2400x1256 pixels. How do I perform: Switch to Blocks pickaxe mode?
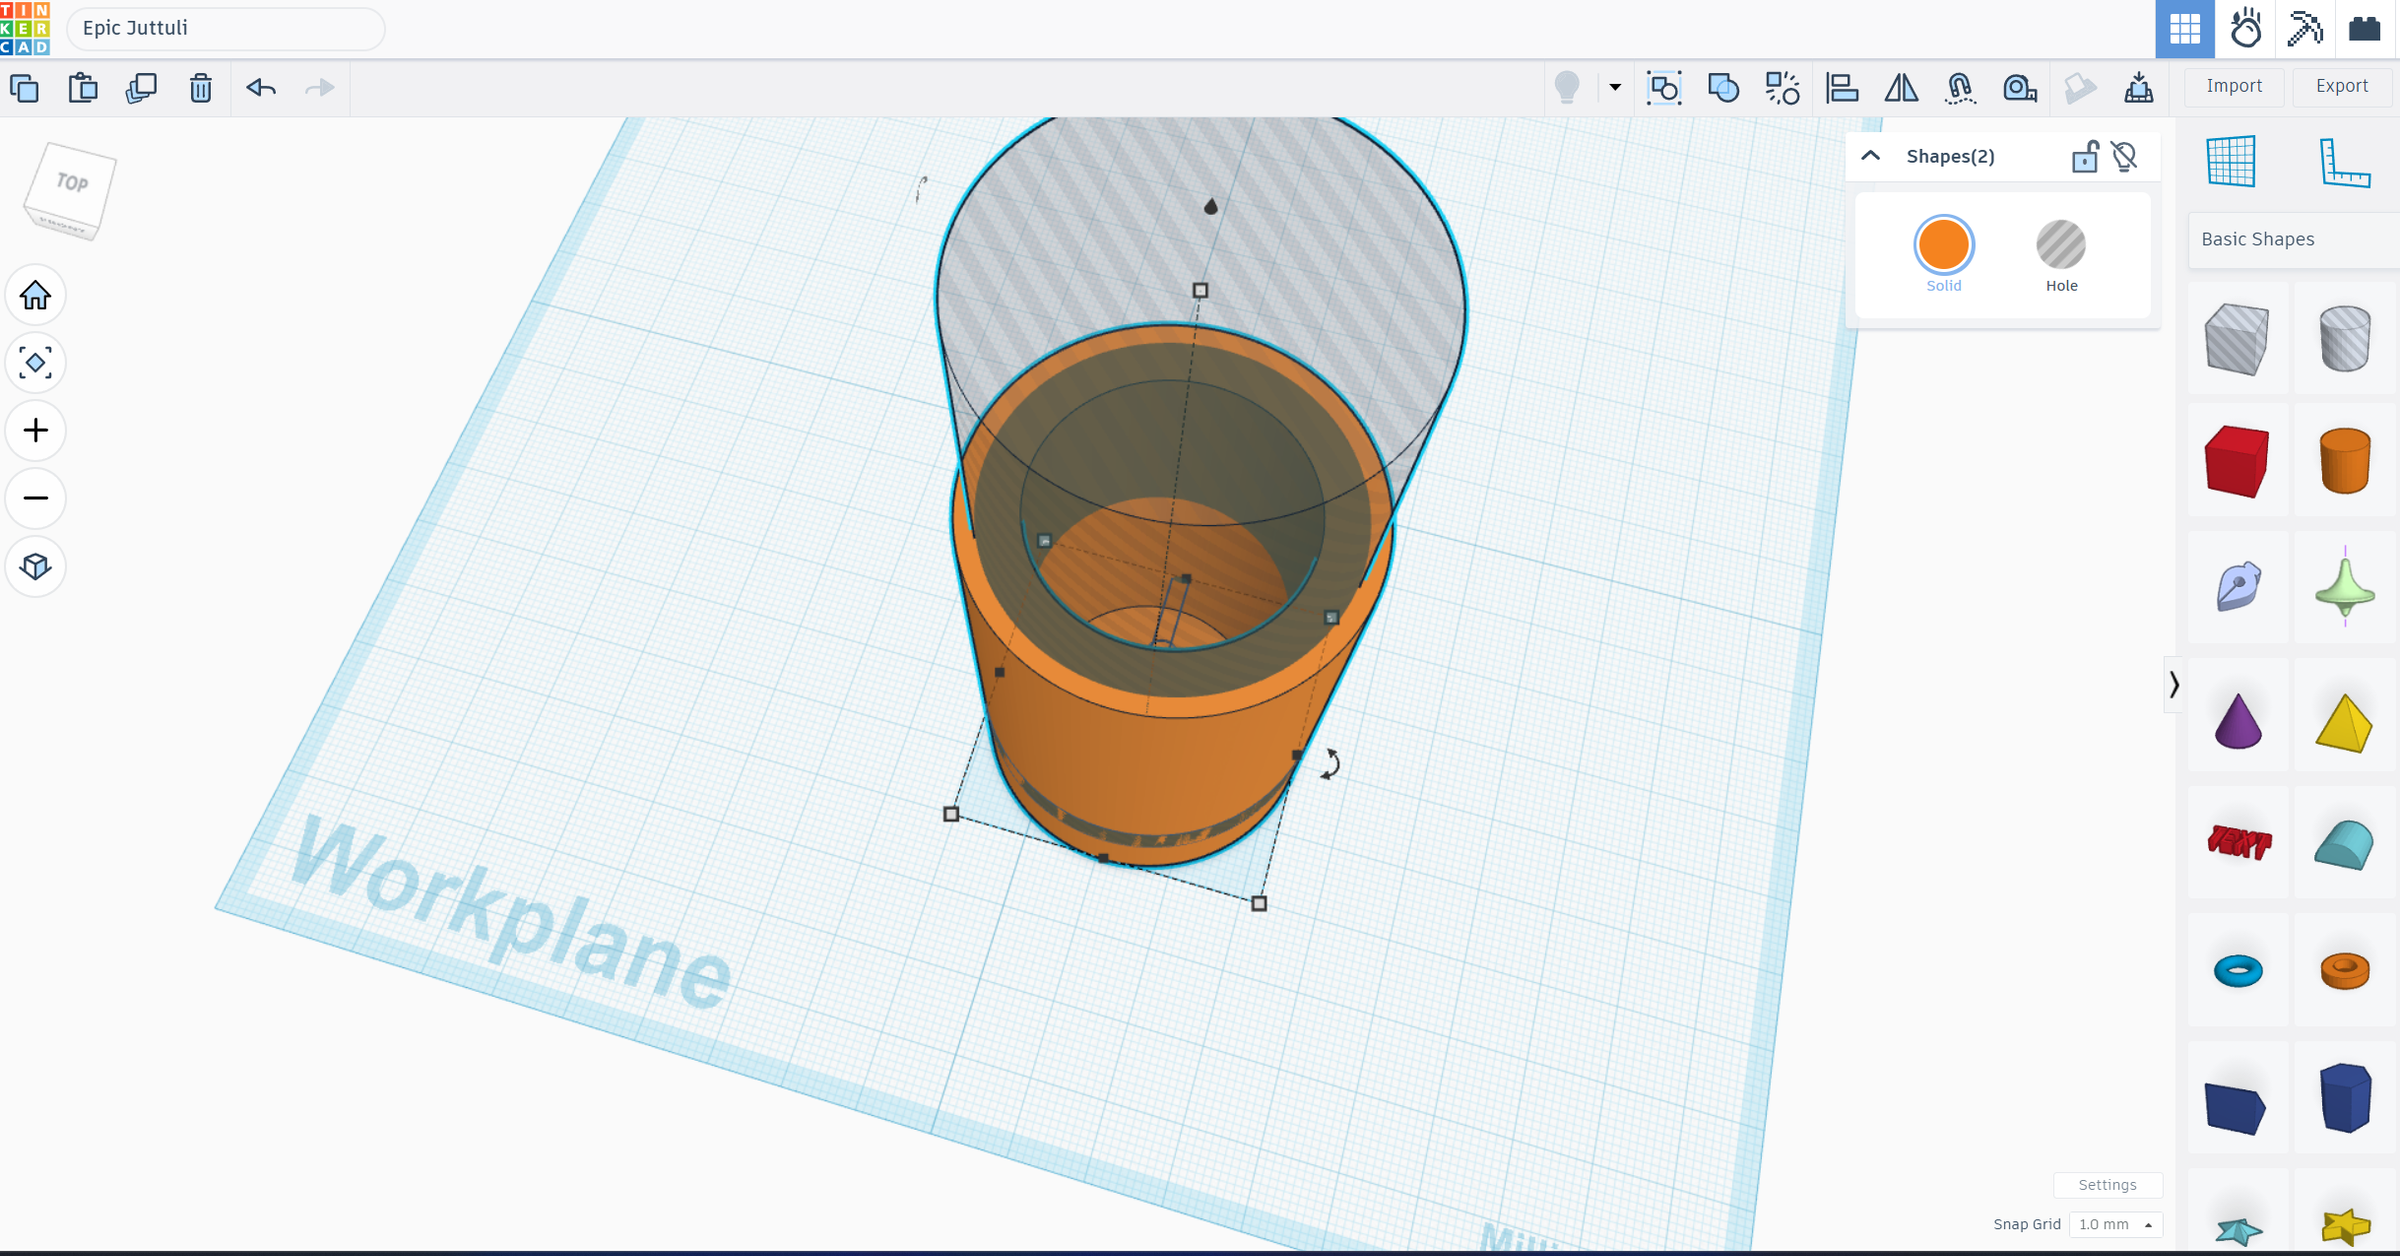pyautogui.click(x=2305, y=29)
